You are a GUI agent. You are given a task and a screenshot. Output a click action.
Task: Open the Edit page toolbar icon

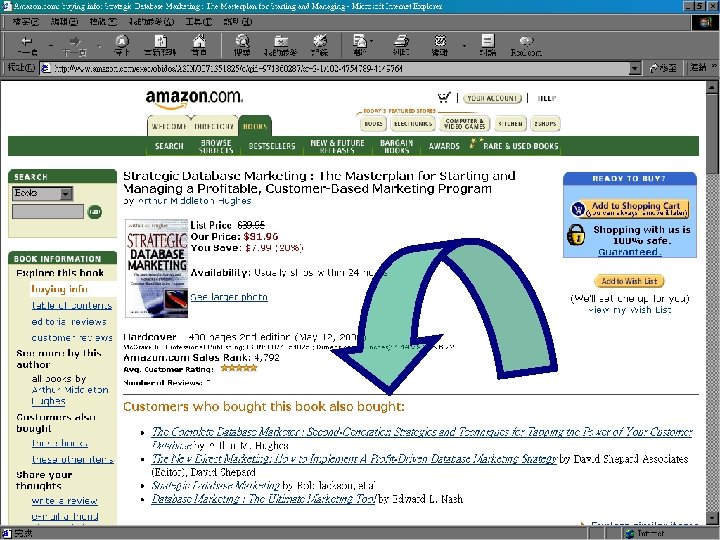click(x=440, y=45)
